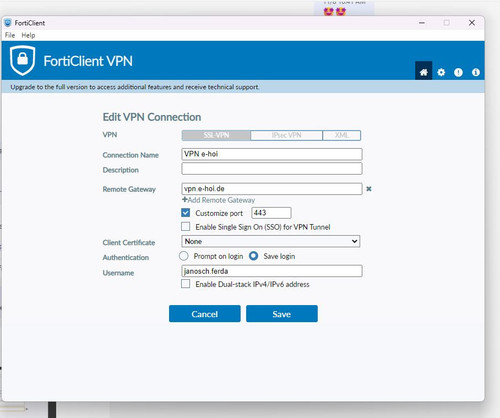Screen dimensions: 500x418
Task: Click the Save button
Action: [282, 314]
